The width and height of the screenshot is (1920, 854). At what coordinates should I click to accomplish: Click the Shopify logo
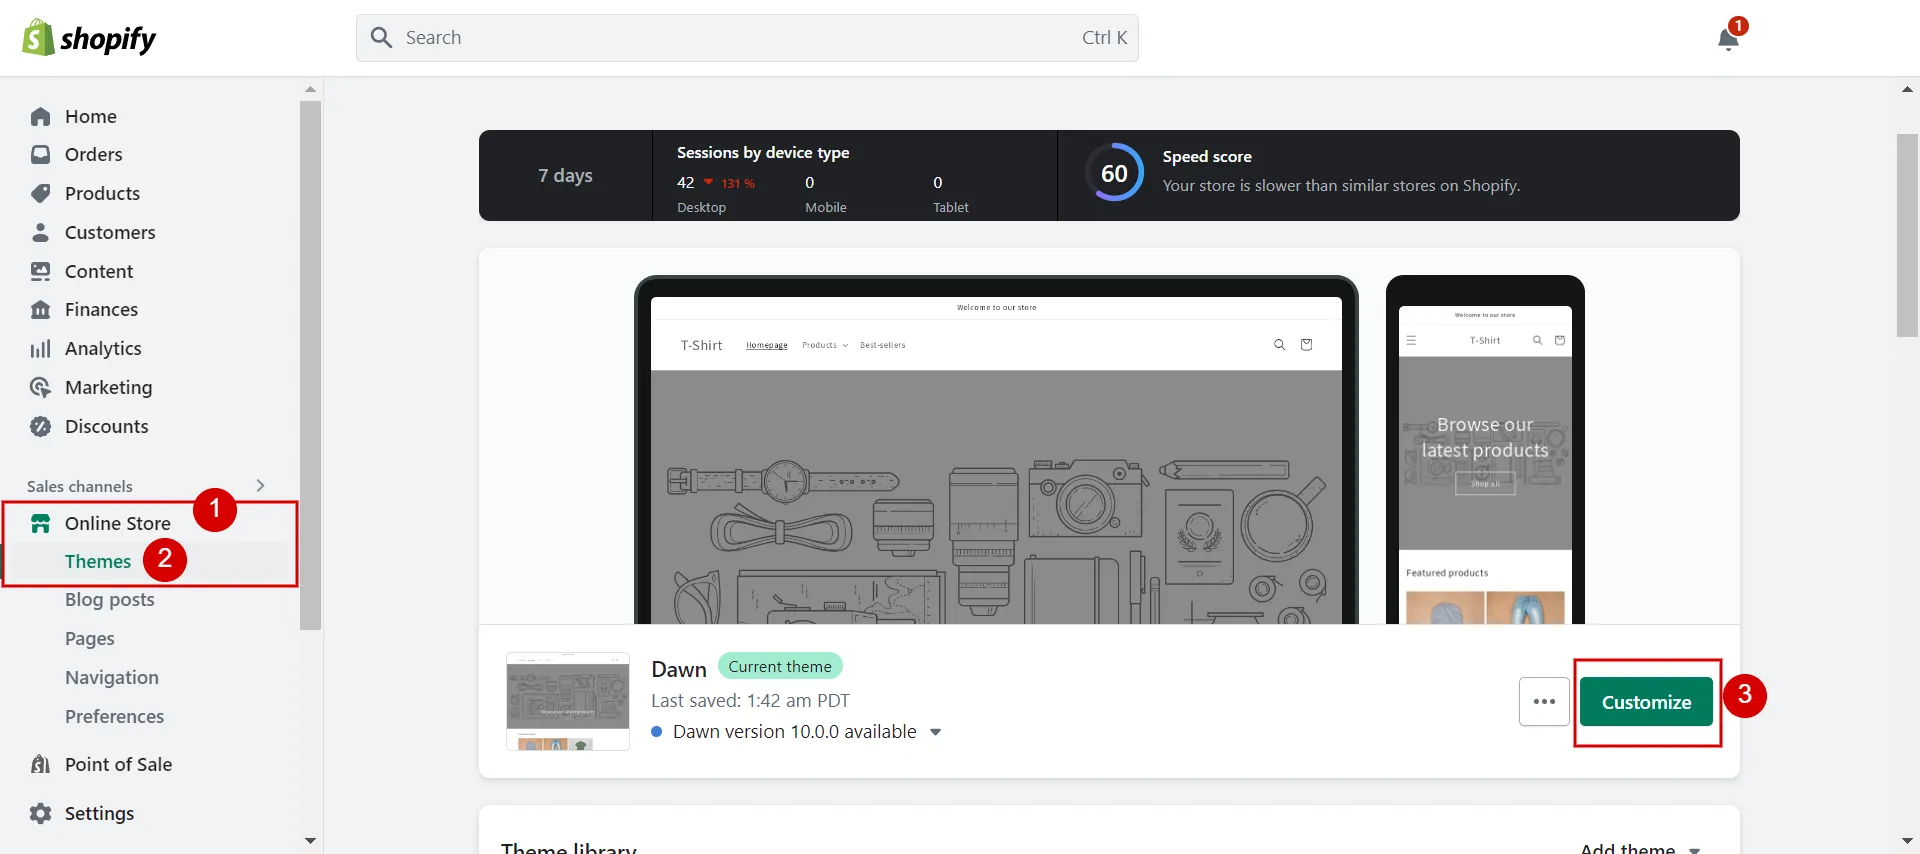tap(89, 38)
